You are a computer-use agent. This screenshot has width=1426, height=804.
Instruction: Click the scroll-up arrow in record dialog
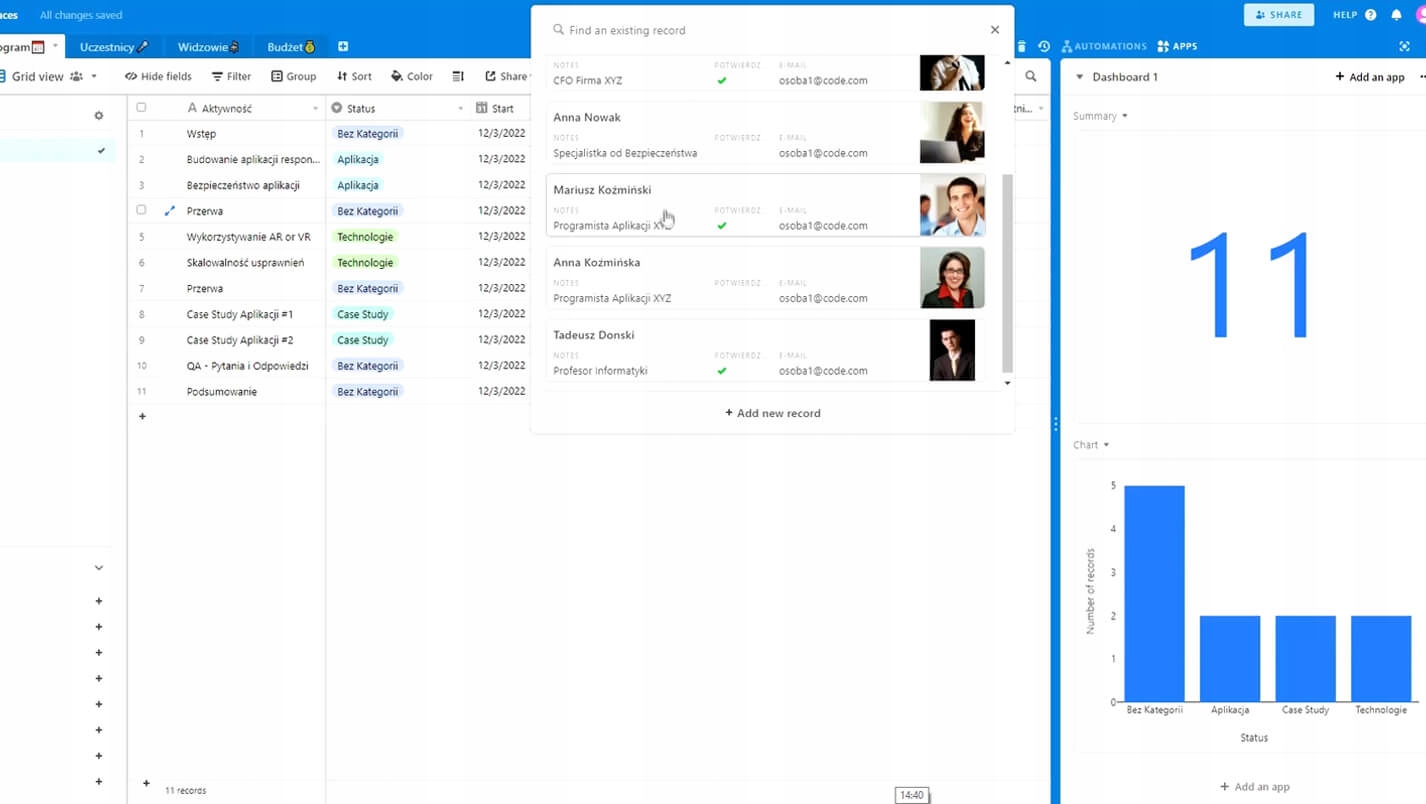coord(1007,63)
